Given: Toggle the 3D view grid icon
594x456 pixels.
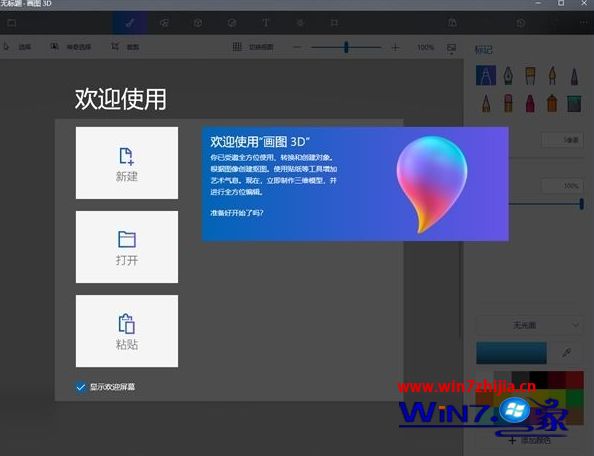Looking at the screenshot, I should (237, 47).
